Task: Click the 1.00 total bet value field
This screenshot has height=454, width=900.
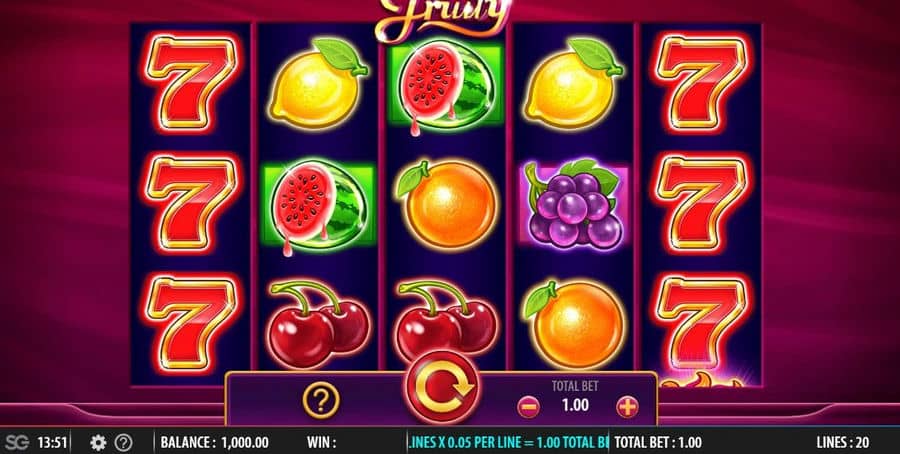Action: pos(575,406)
